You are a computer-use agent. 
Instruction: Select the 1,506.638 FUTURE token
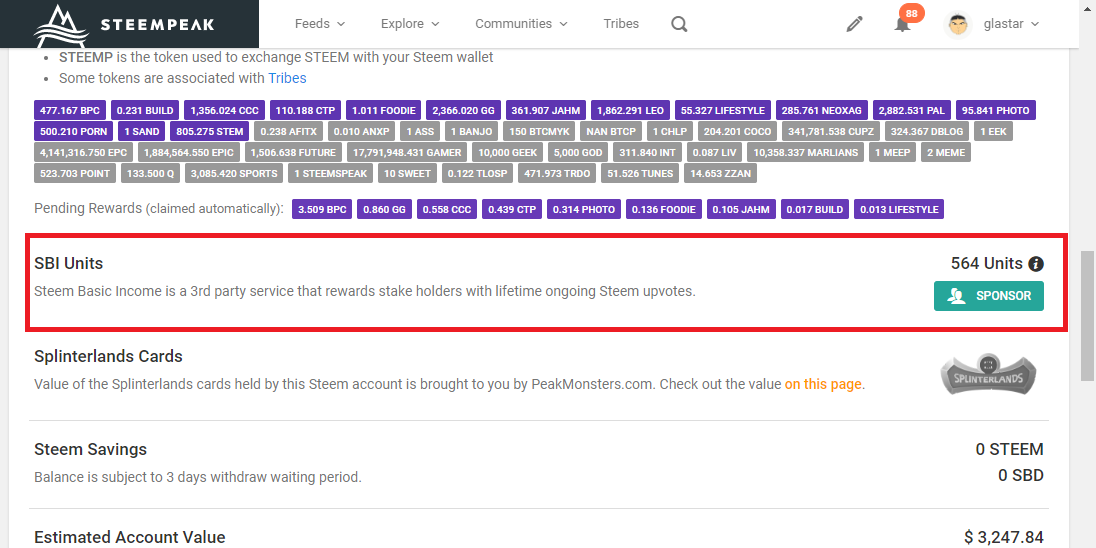tap(293, 152)
